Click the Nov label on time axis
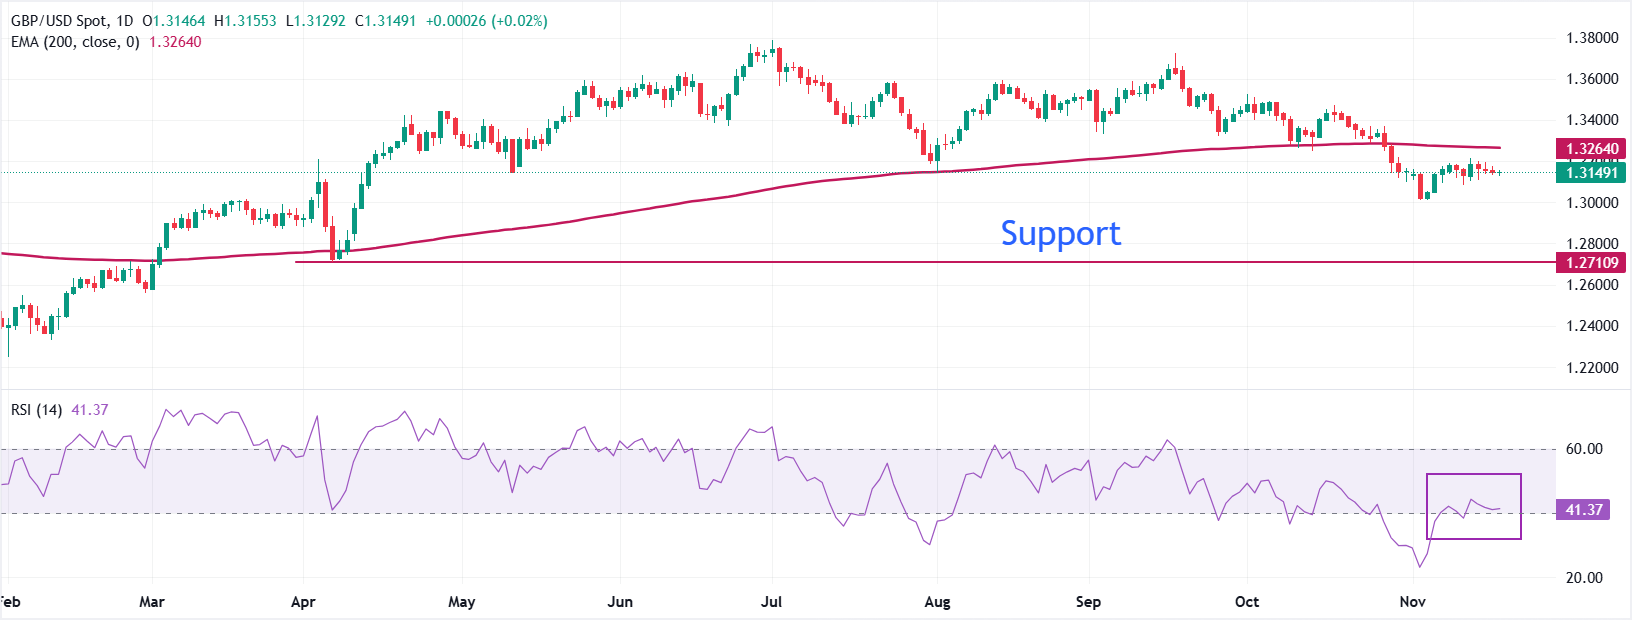 click(1412, 602)
